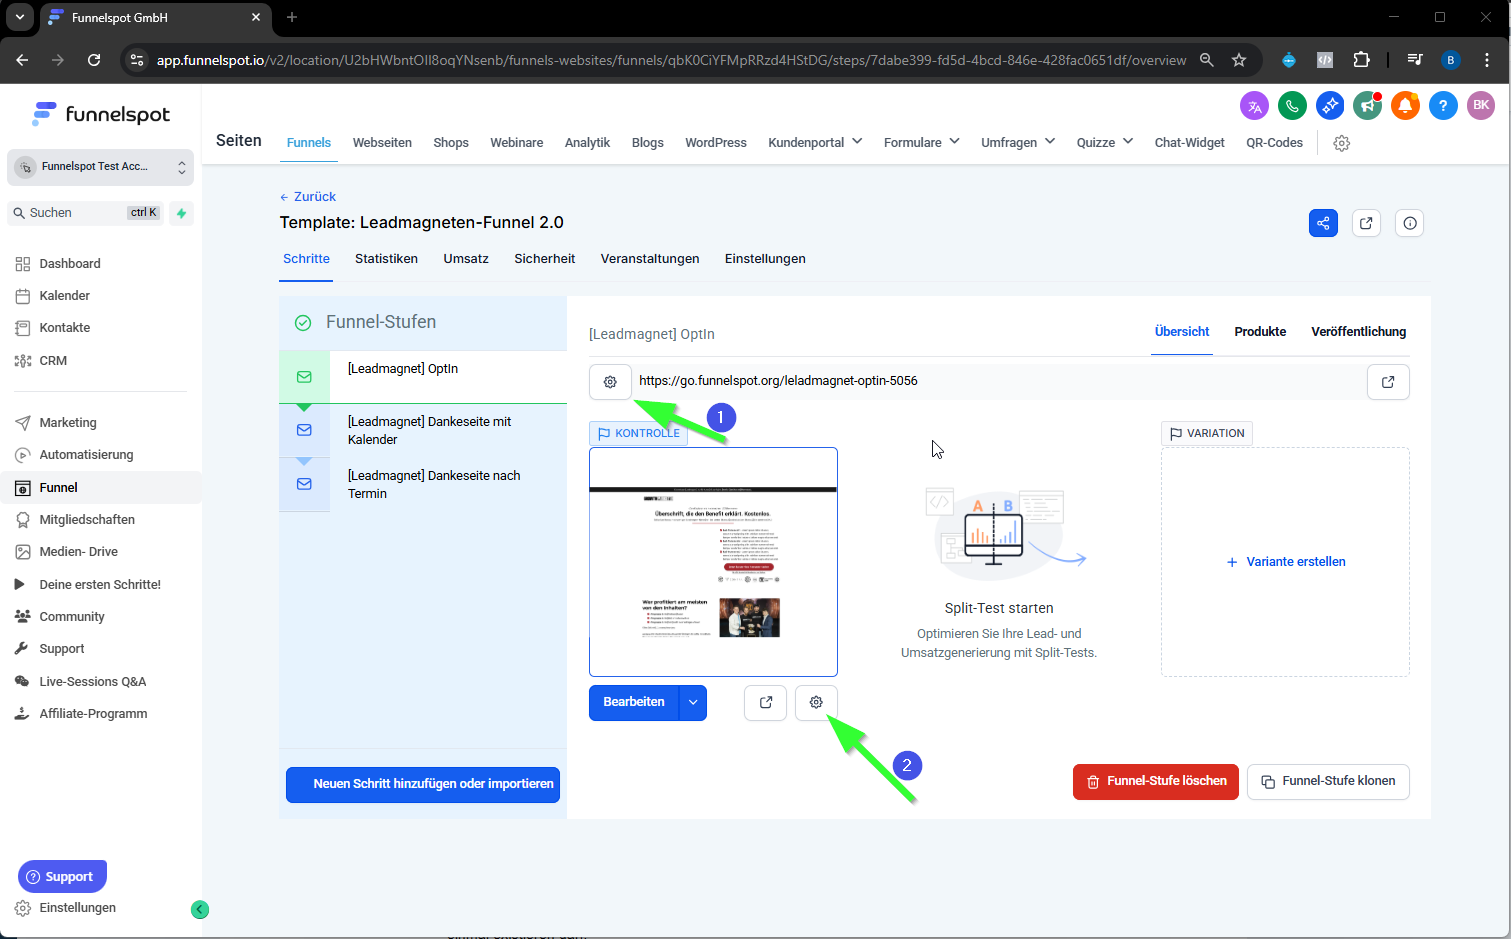This screenshot has height=939, width=1511.
Task: Switch to the Sicherheit tab
Action: coord(545,259)
